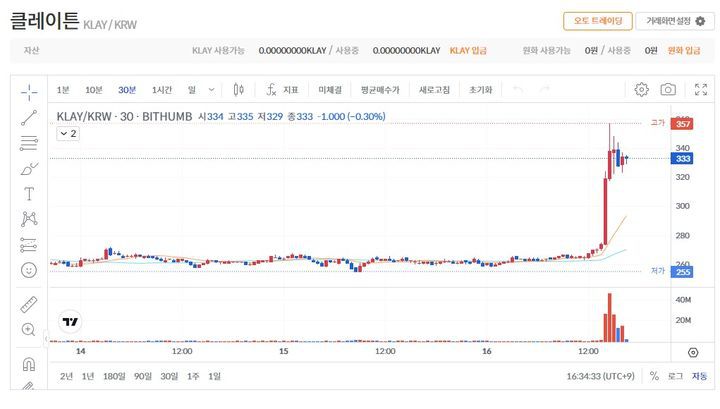This screenshot has height=409, width=720.
Task: Select the trend line drawing tool
Action: [x=29, y=117]
